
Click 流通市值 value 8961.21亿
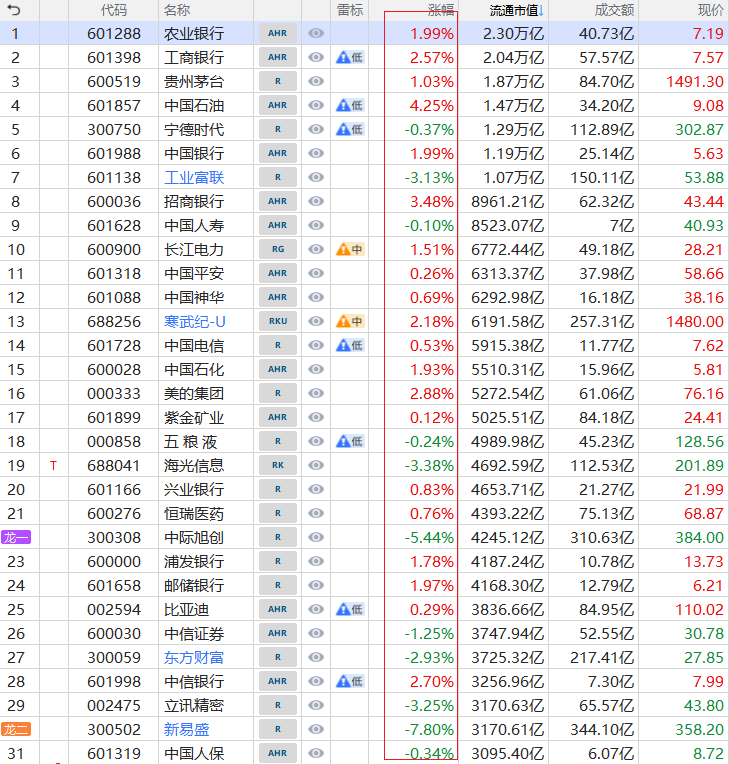tap(508, 202)
